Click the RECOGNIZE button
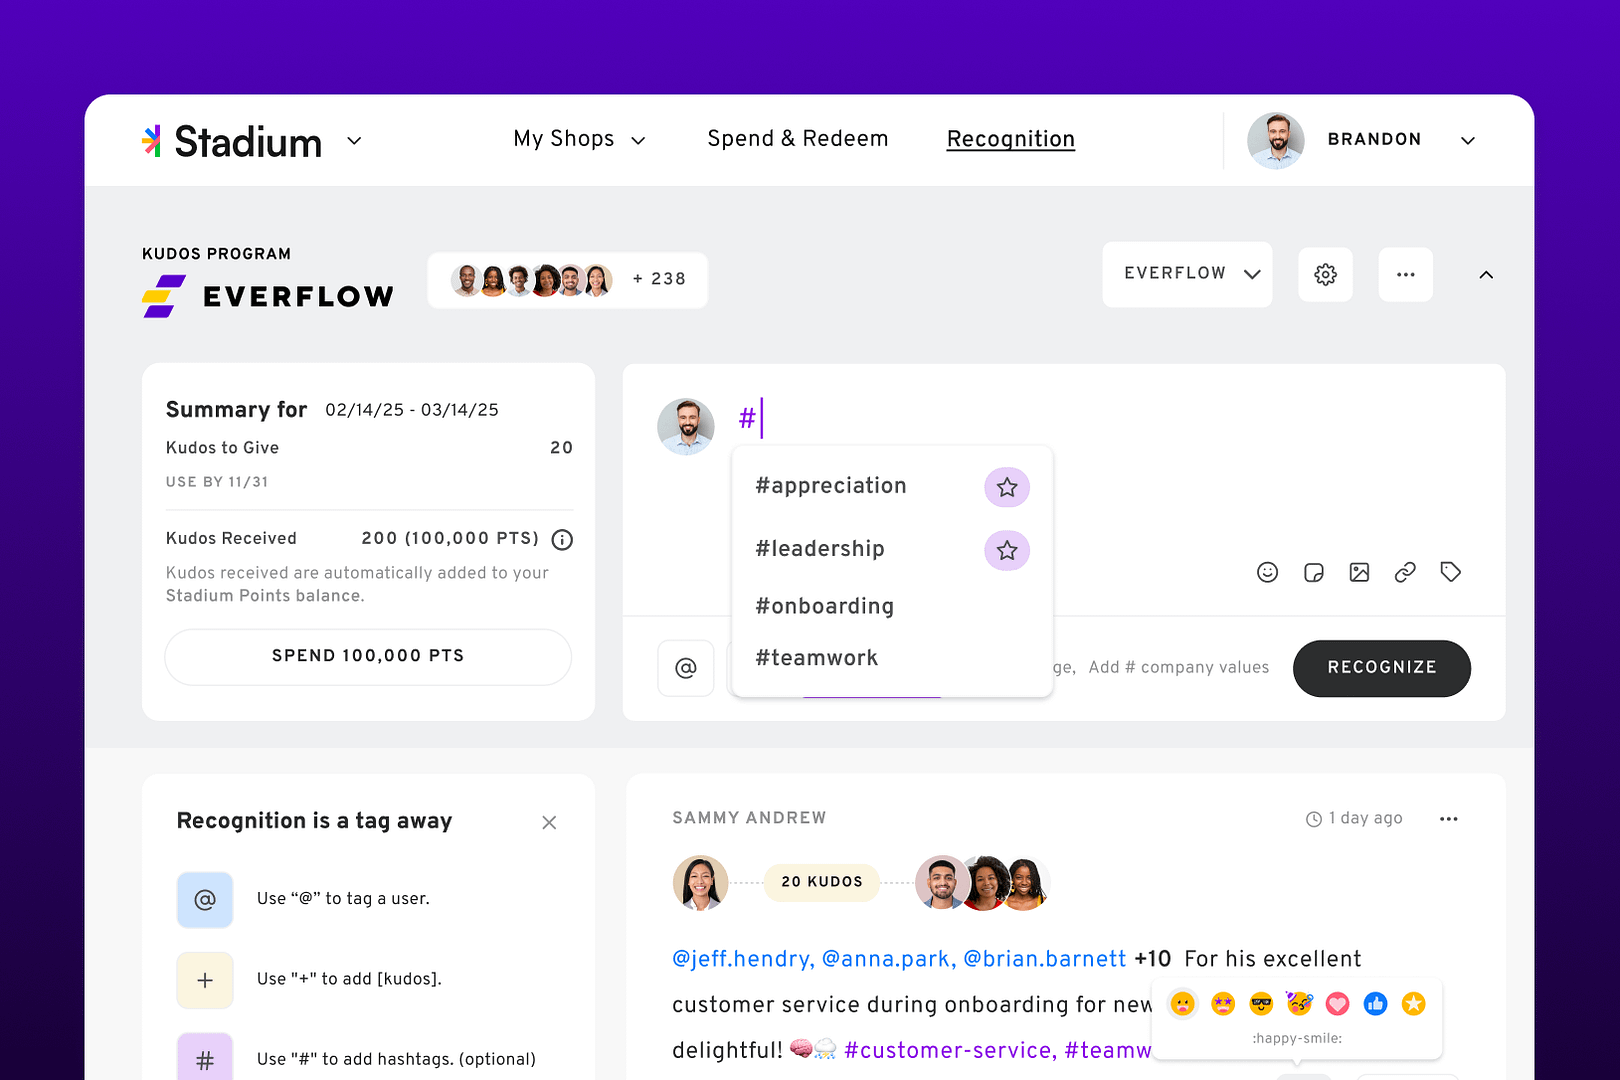 (x=1382, y=668)
